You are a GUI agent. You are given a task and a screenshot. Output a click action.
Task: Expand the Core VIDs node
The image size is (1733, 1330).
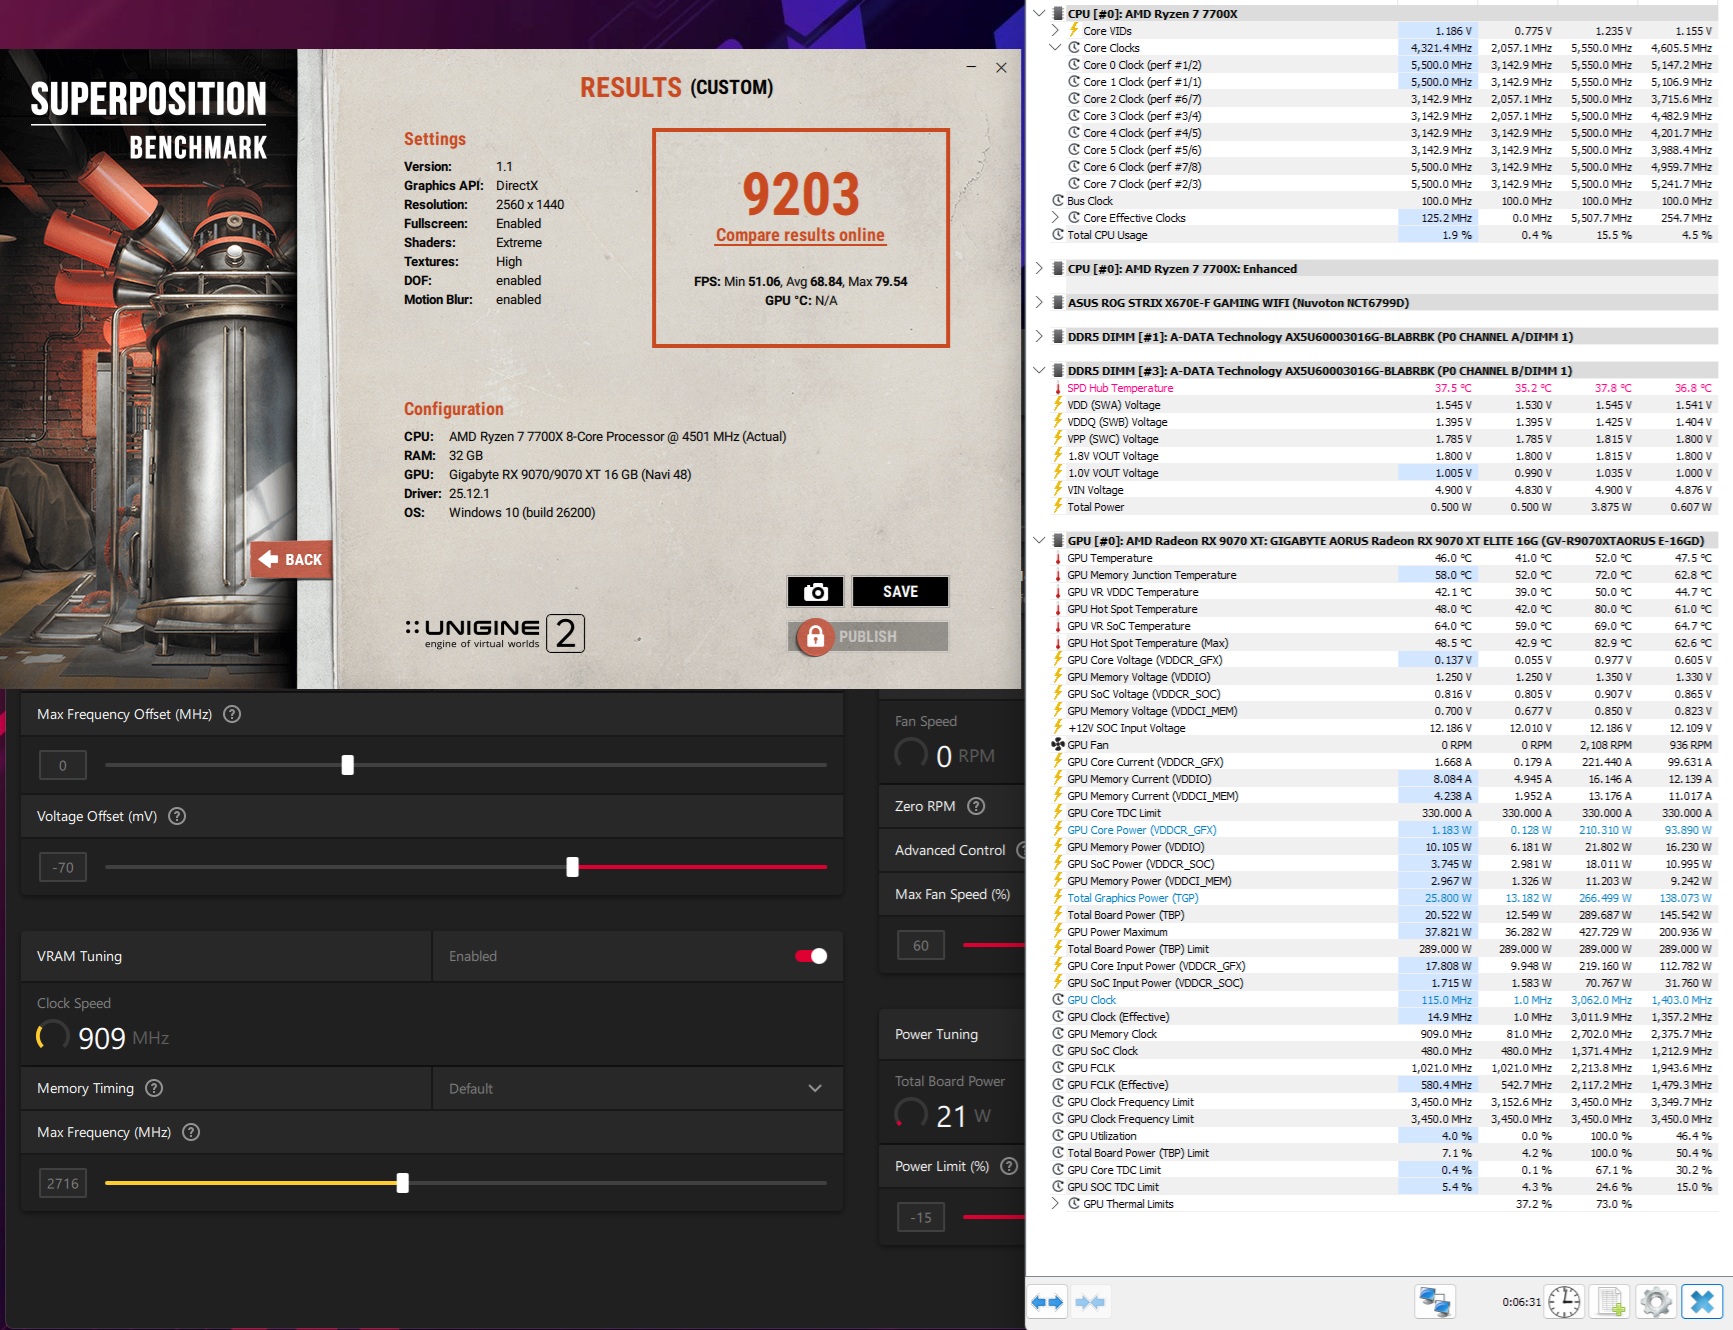click(1055, 31)
